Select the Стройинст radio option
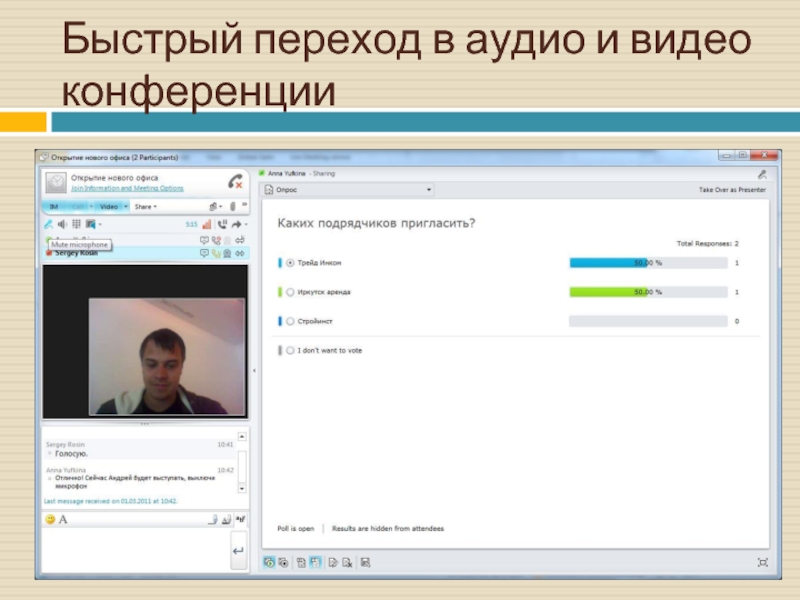Screen dimensions: 800x600 click(290, 321)
